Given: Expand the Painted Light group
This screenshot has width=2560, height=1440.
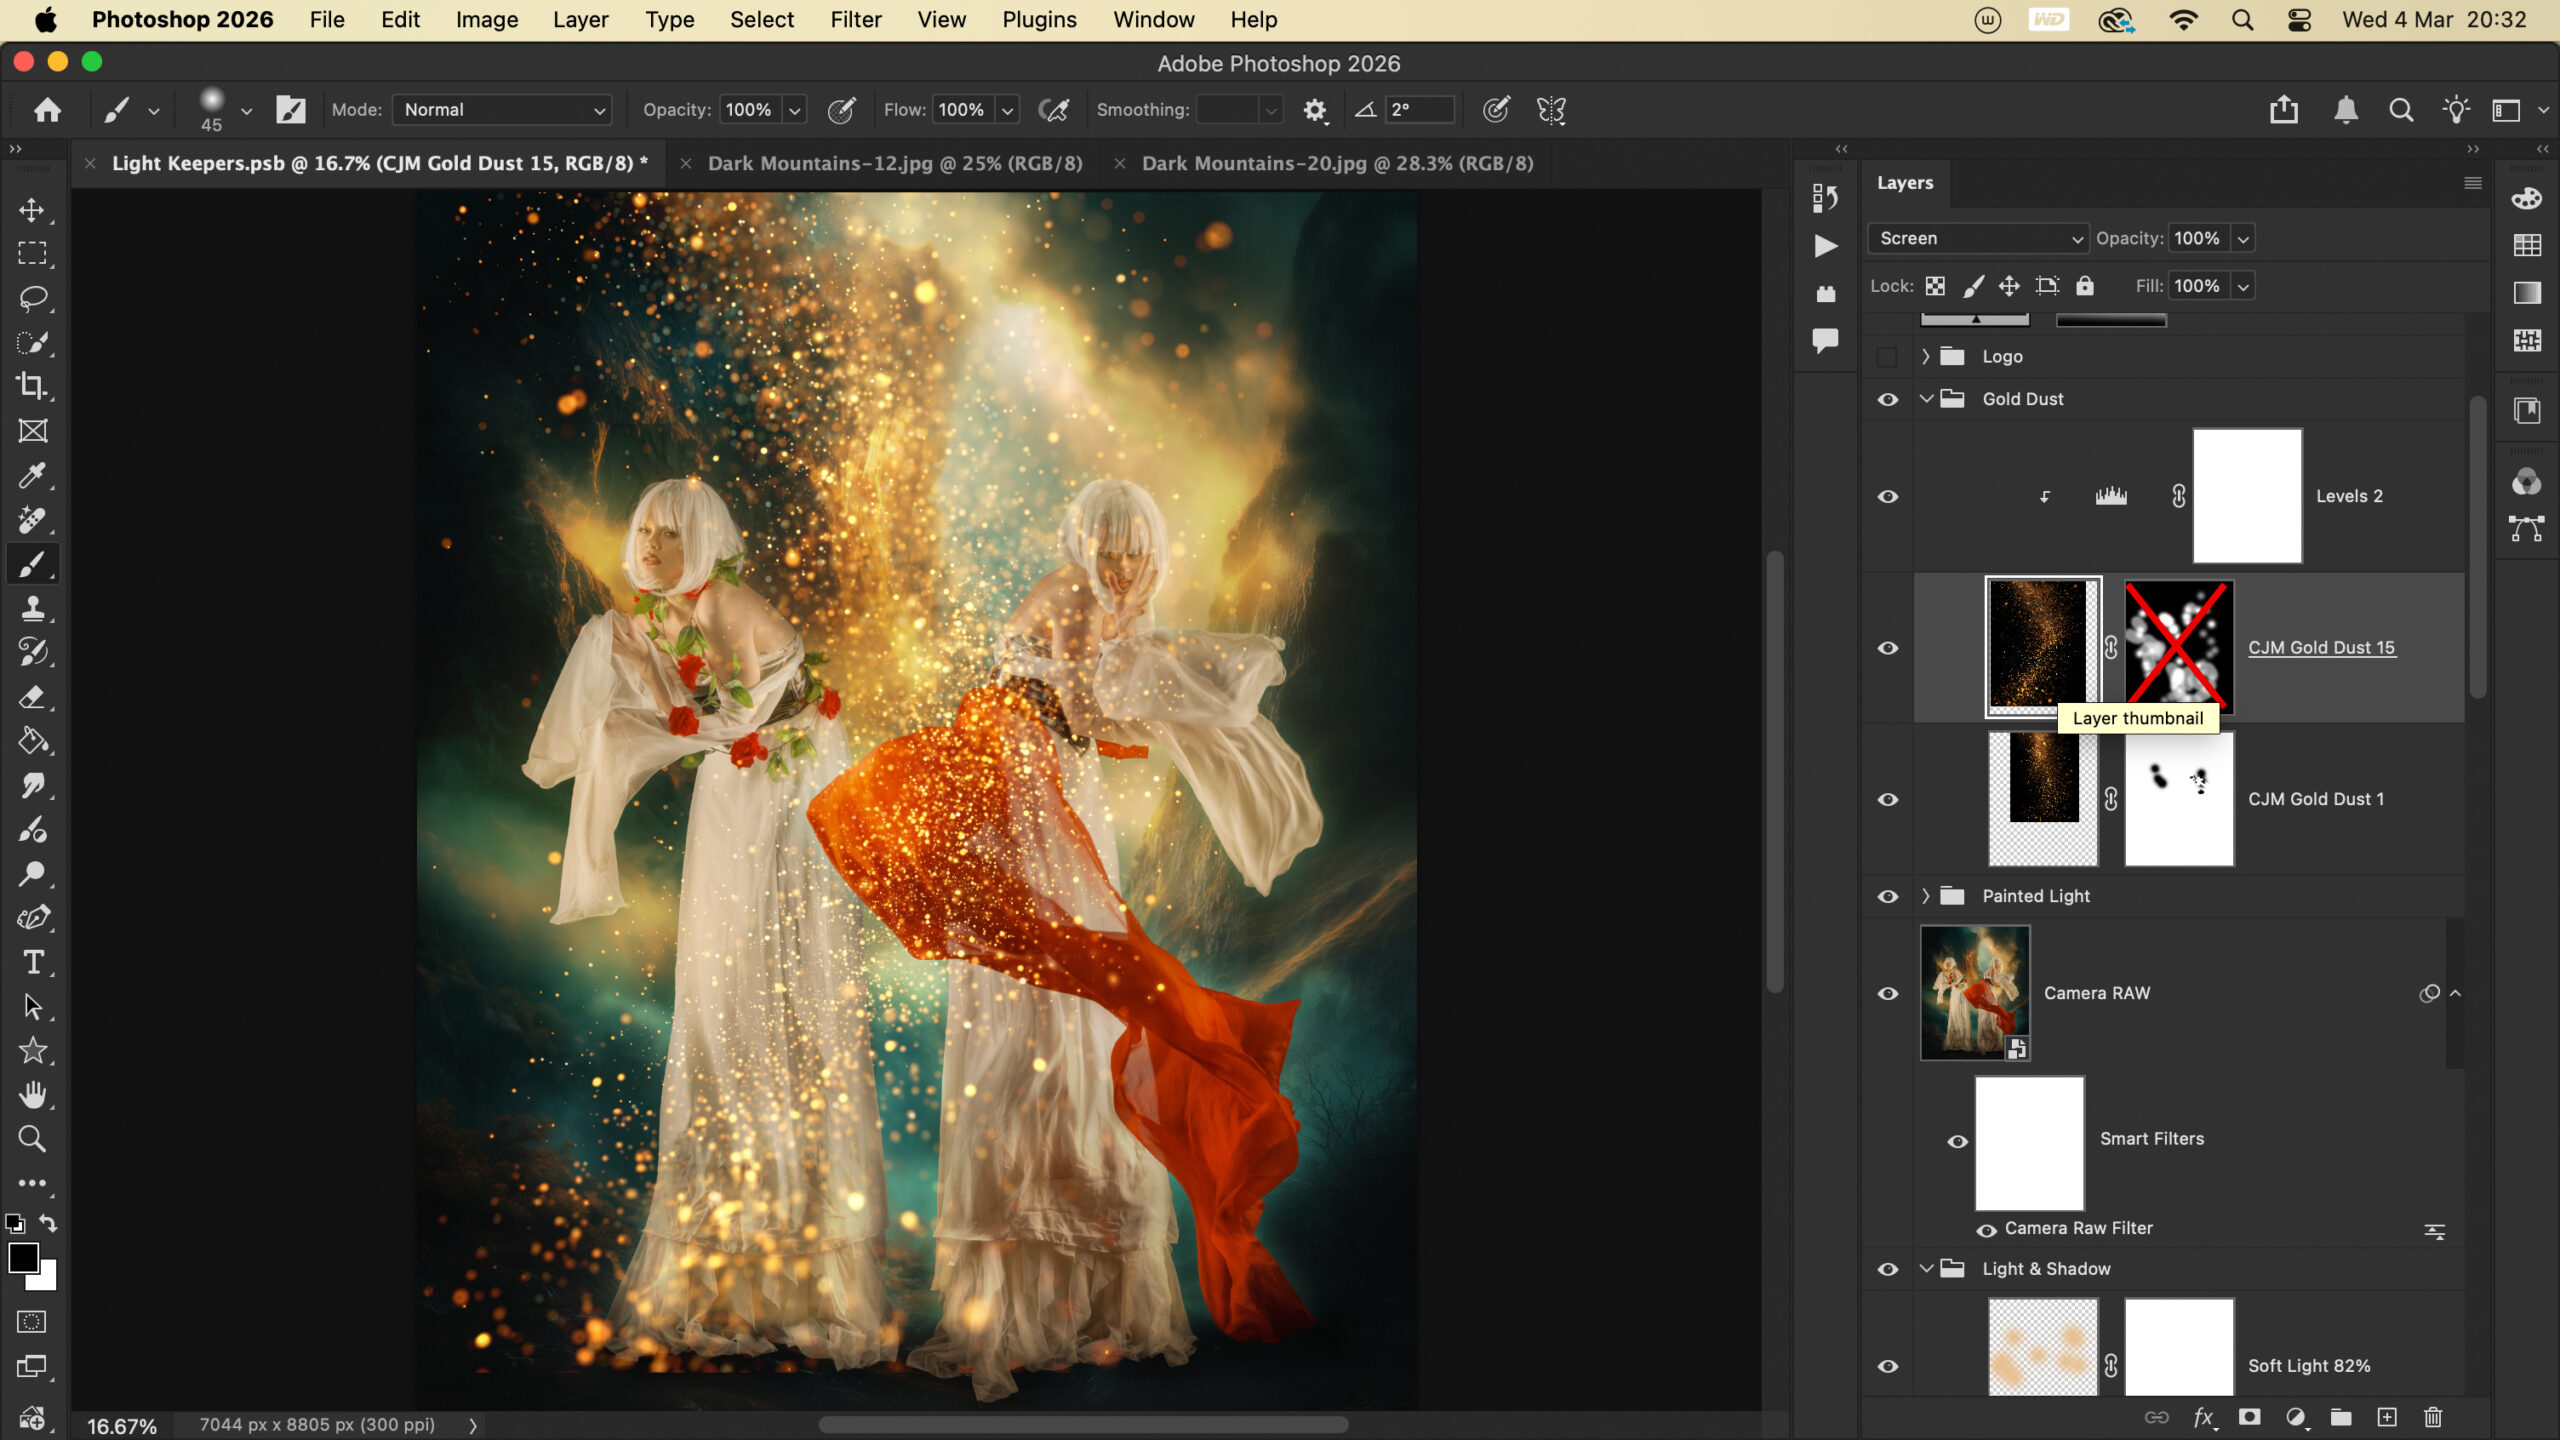Looking at the screenshot, I should 1925,896.
